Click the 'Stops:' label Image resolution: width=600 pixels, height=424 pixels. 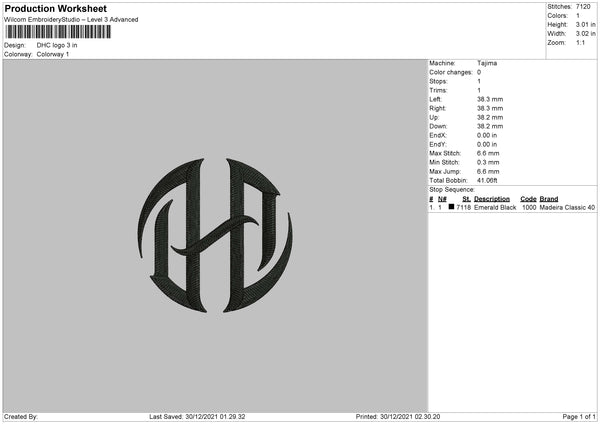[x=438, y=81]
